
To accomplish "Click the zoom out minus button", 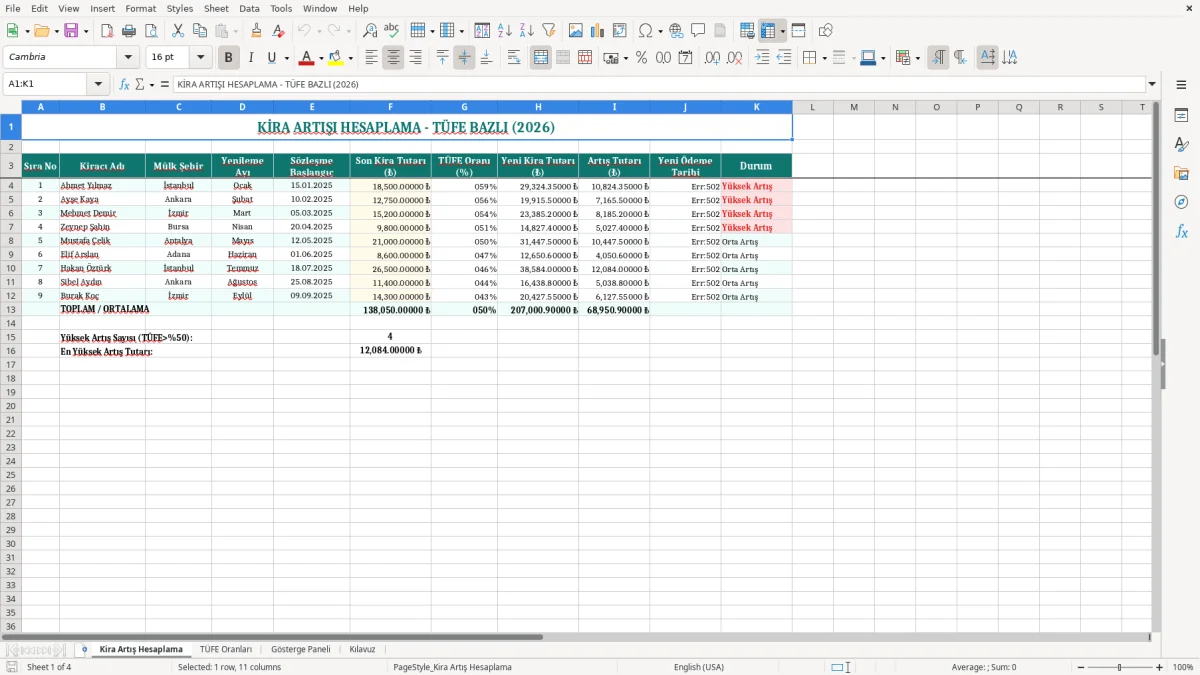I will [x=1080, y=667].
